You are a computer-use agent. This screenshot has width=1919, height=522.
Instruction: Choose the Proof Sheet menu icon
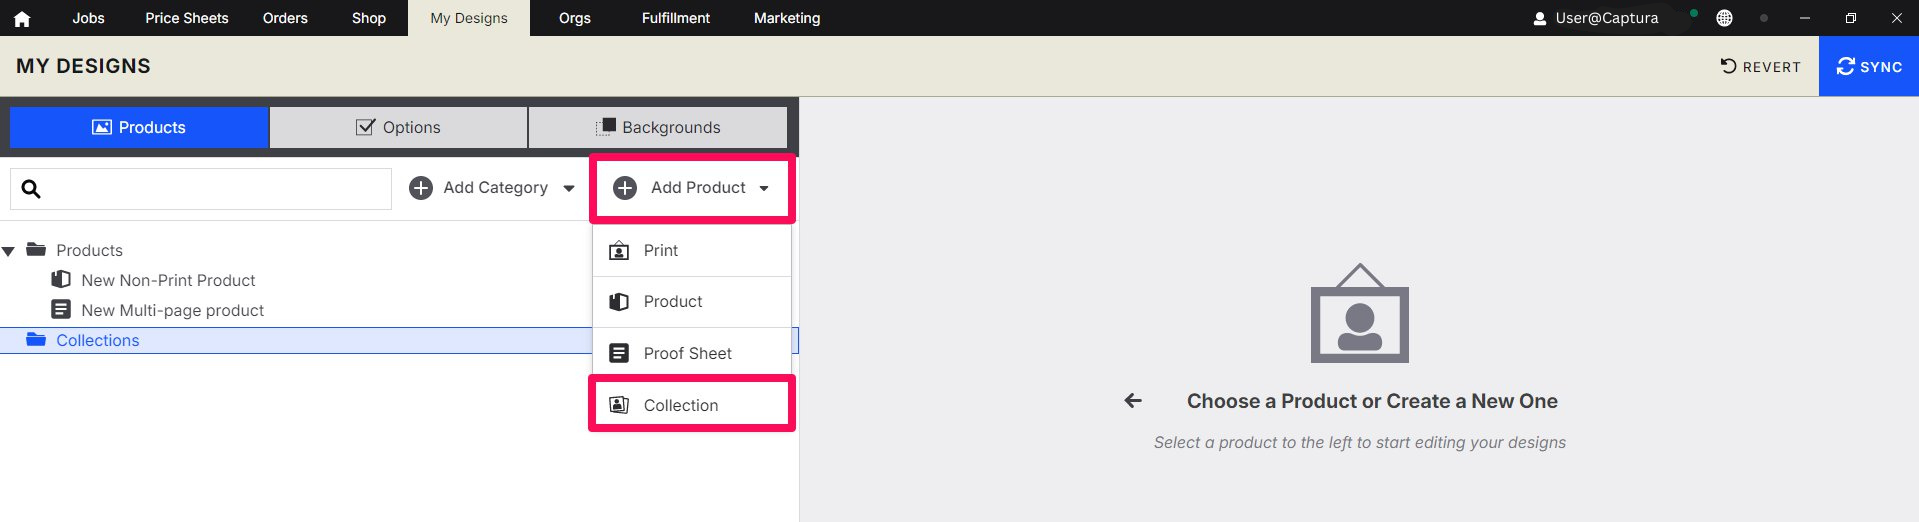point(619,353)
